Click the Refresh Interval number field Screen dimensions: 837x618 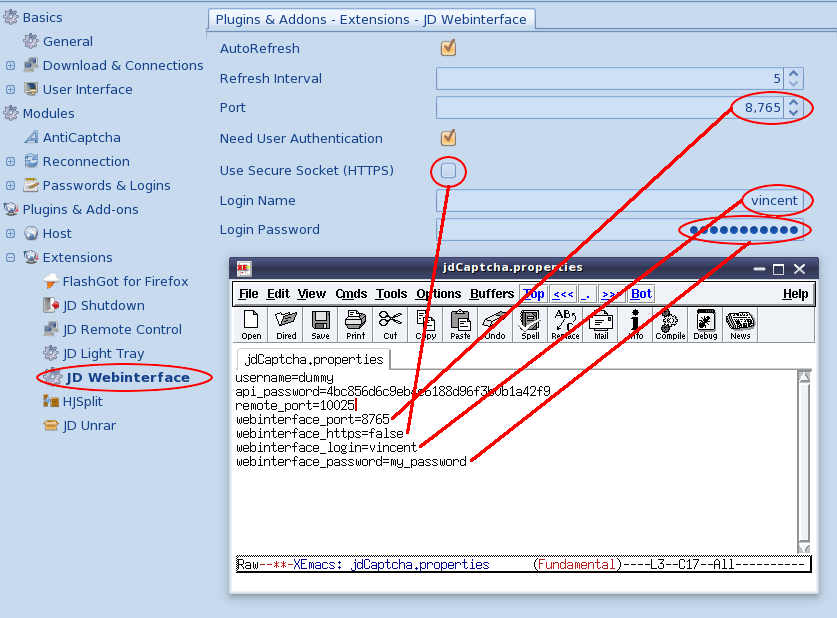point(610,78)
